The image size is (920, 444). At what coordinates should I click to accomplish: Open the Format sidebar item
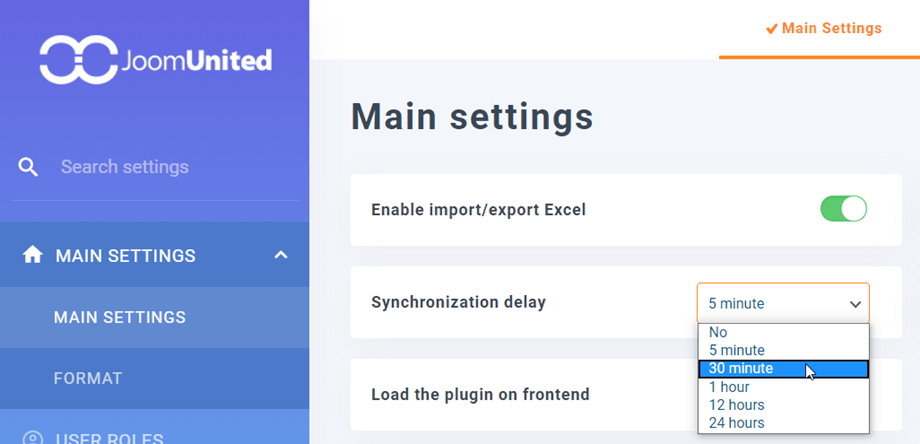[88, 378]
